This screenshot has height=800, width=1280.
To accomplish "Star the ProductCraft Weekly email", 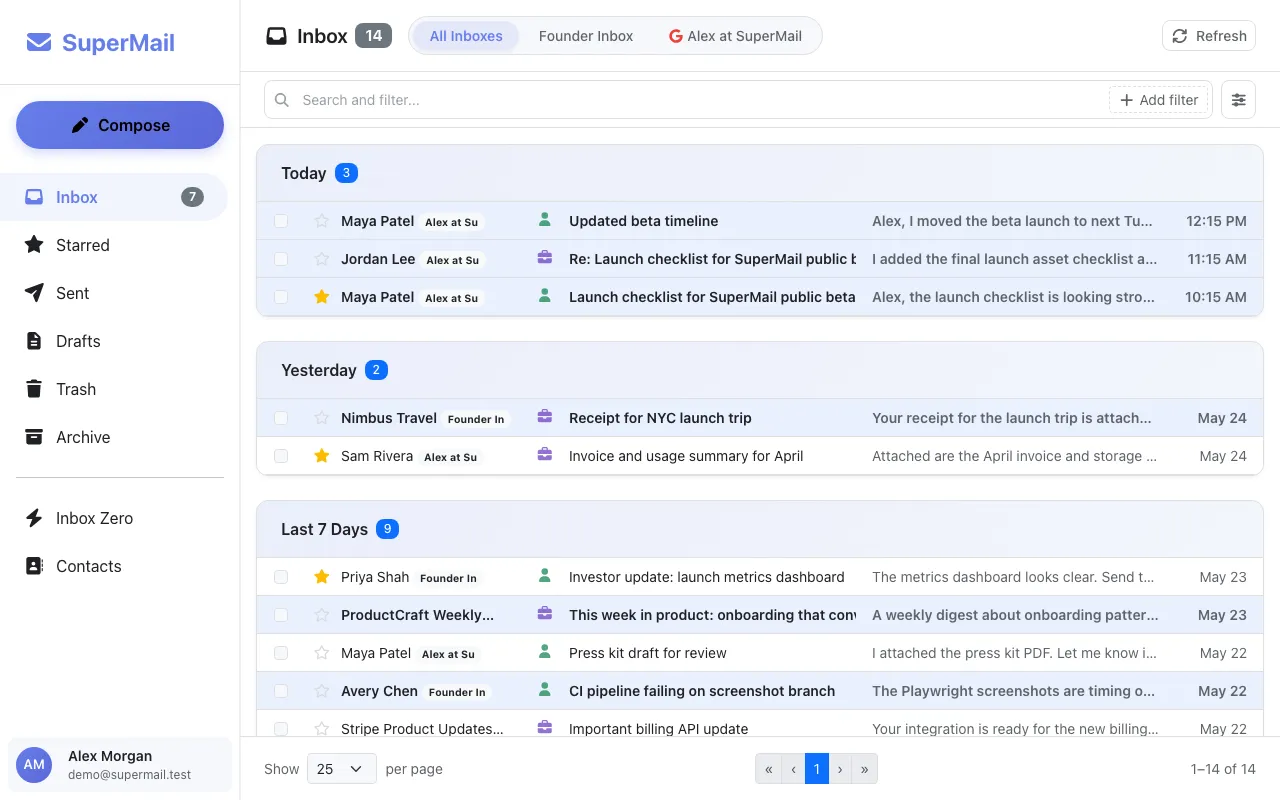I will pos(322,615).
